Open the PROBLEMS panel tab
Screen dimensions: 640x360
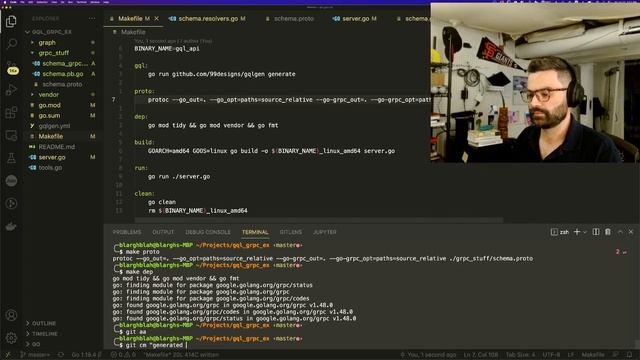click(127, 232)
